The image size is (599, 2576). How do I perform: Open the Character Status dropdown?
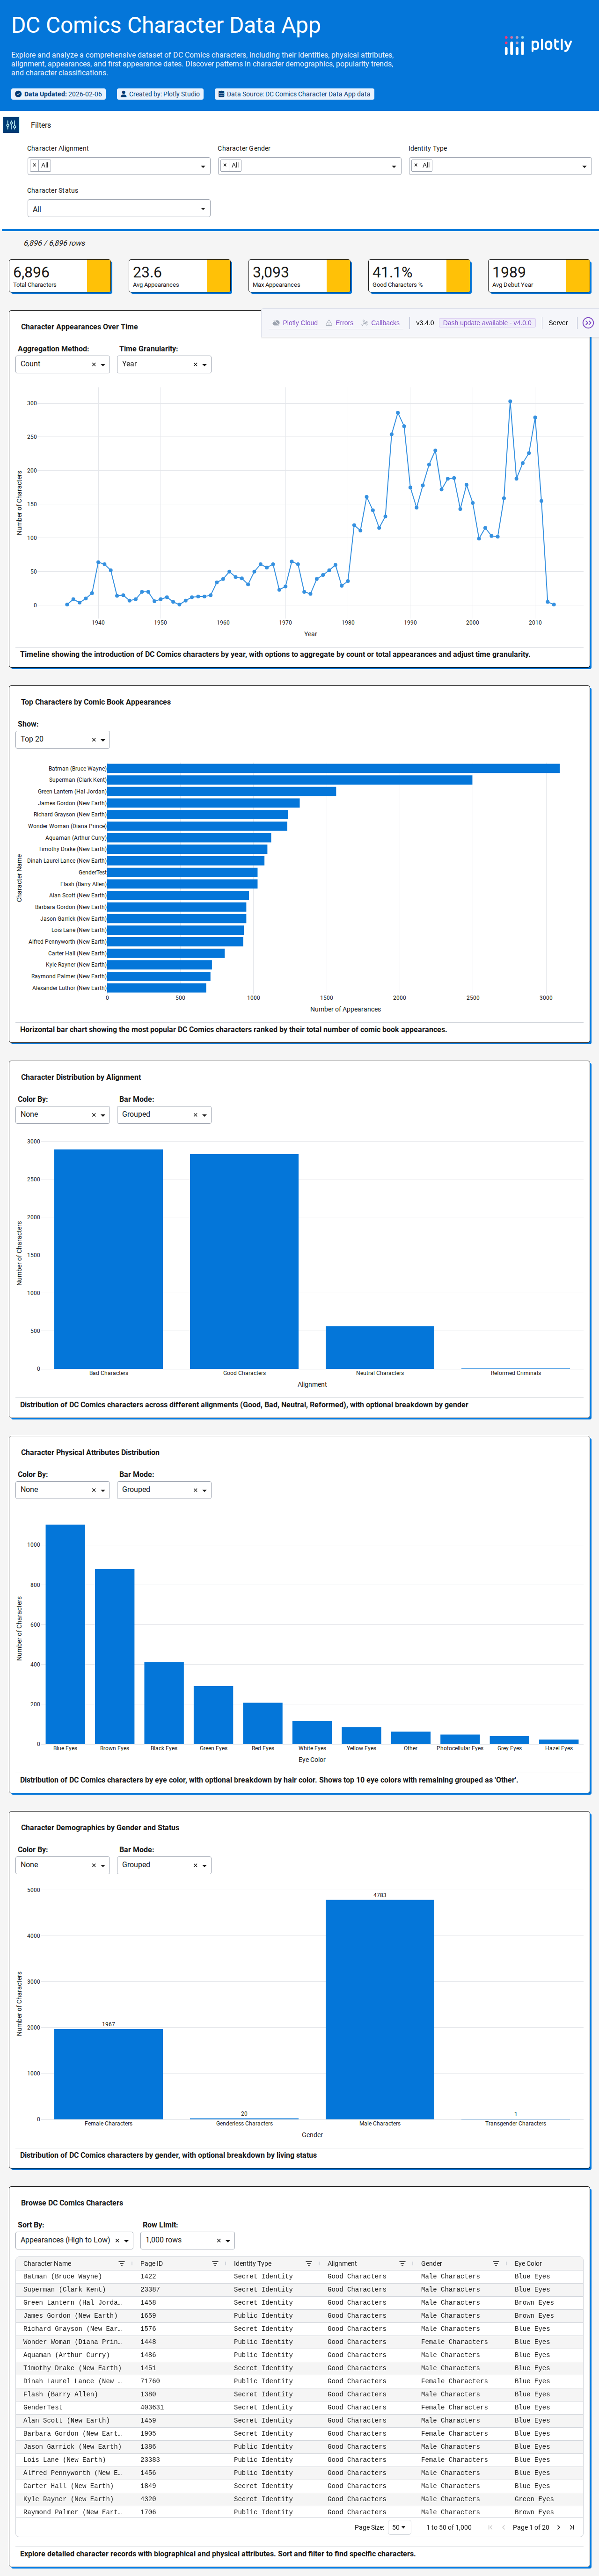tap(119, 209)
